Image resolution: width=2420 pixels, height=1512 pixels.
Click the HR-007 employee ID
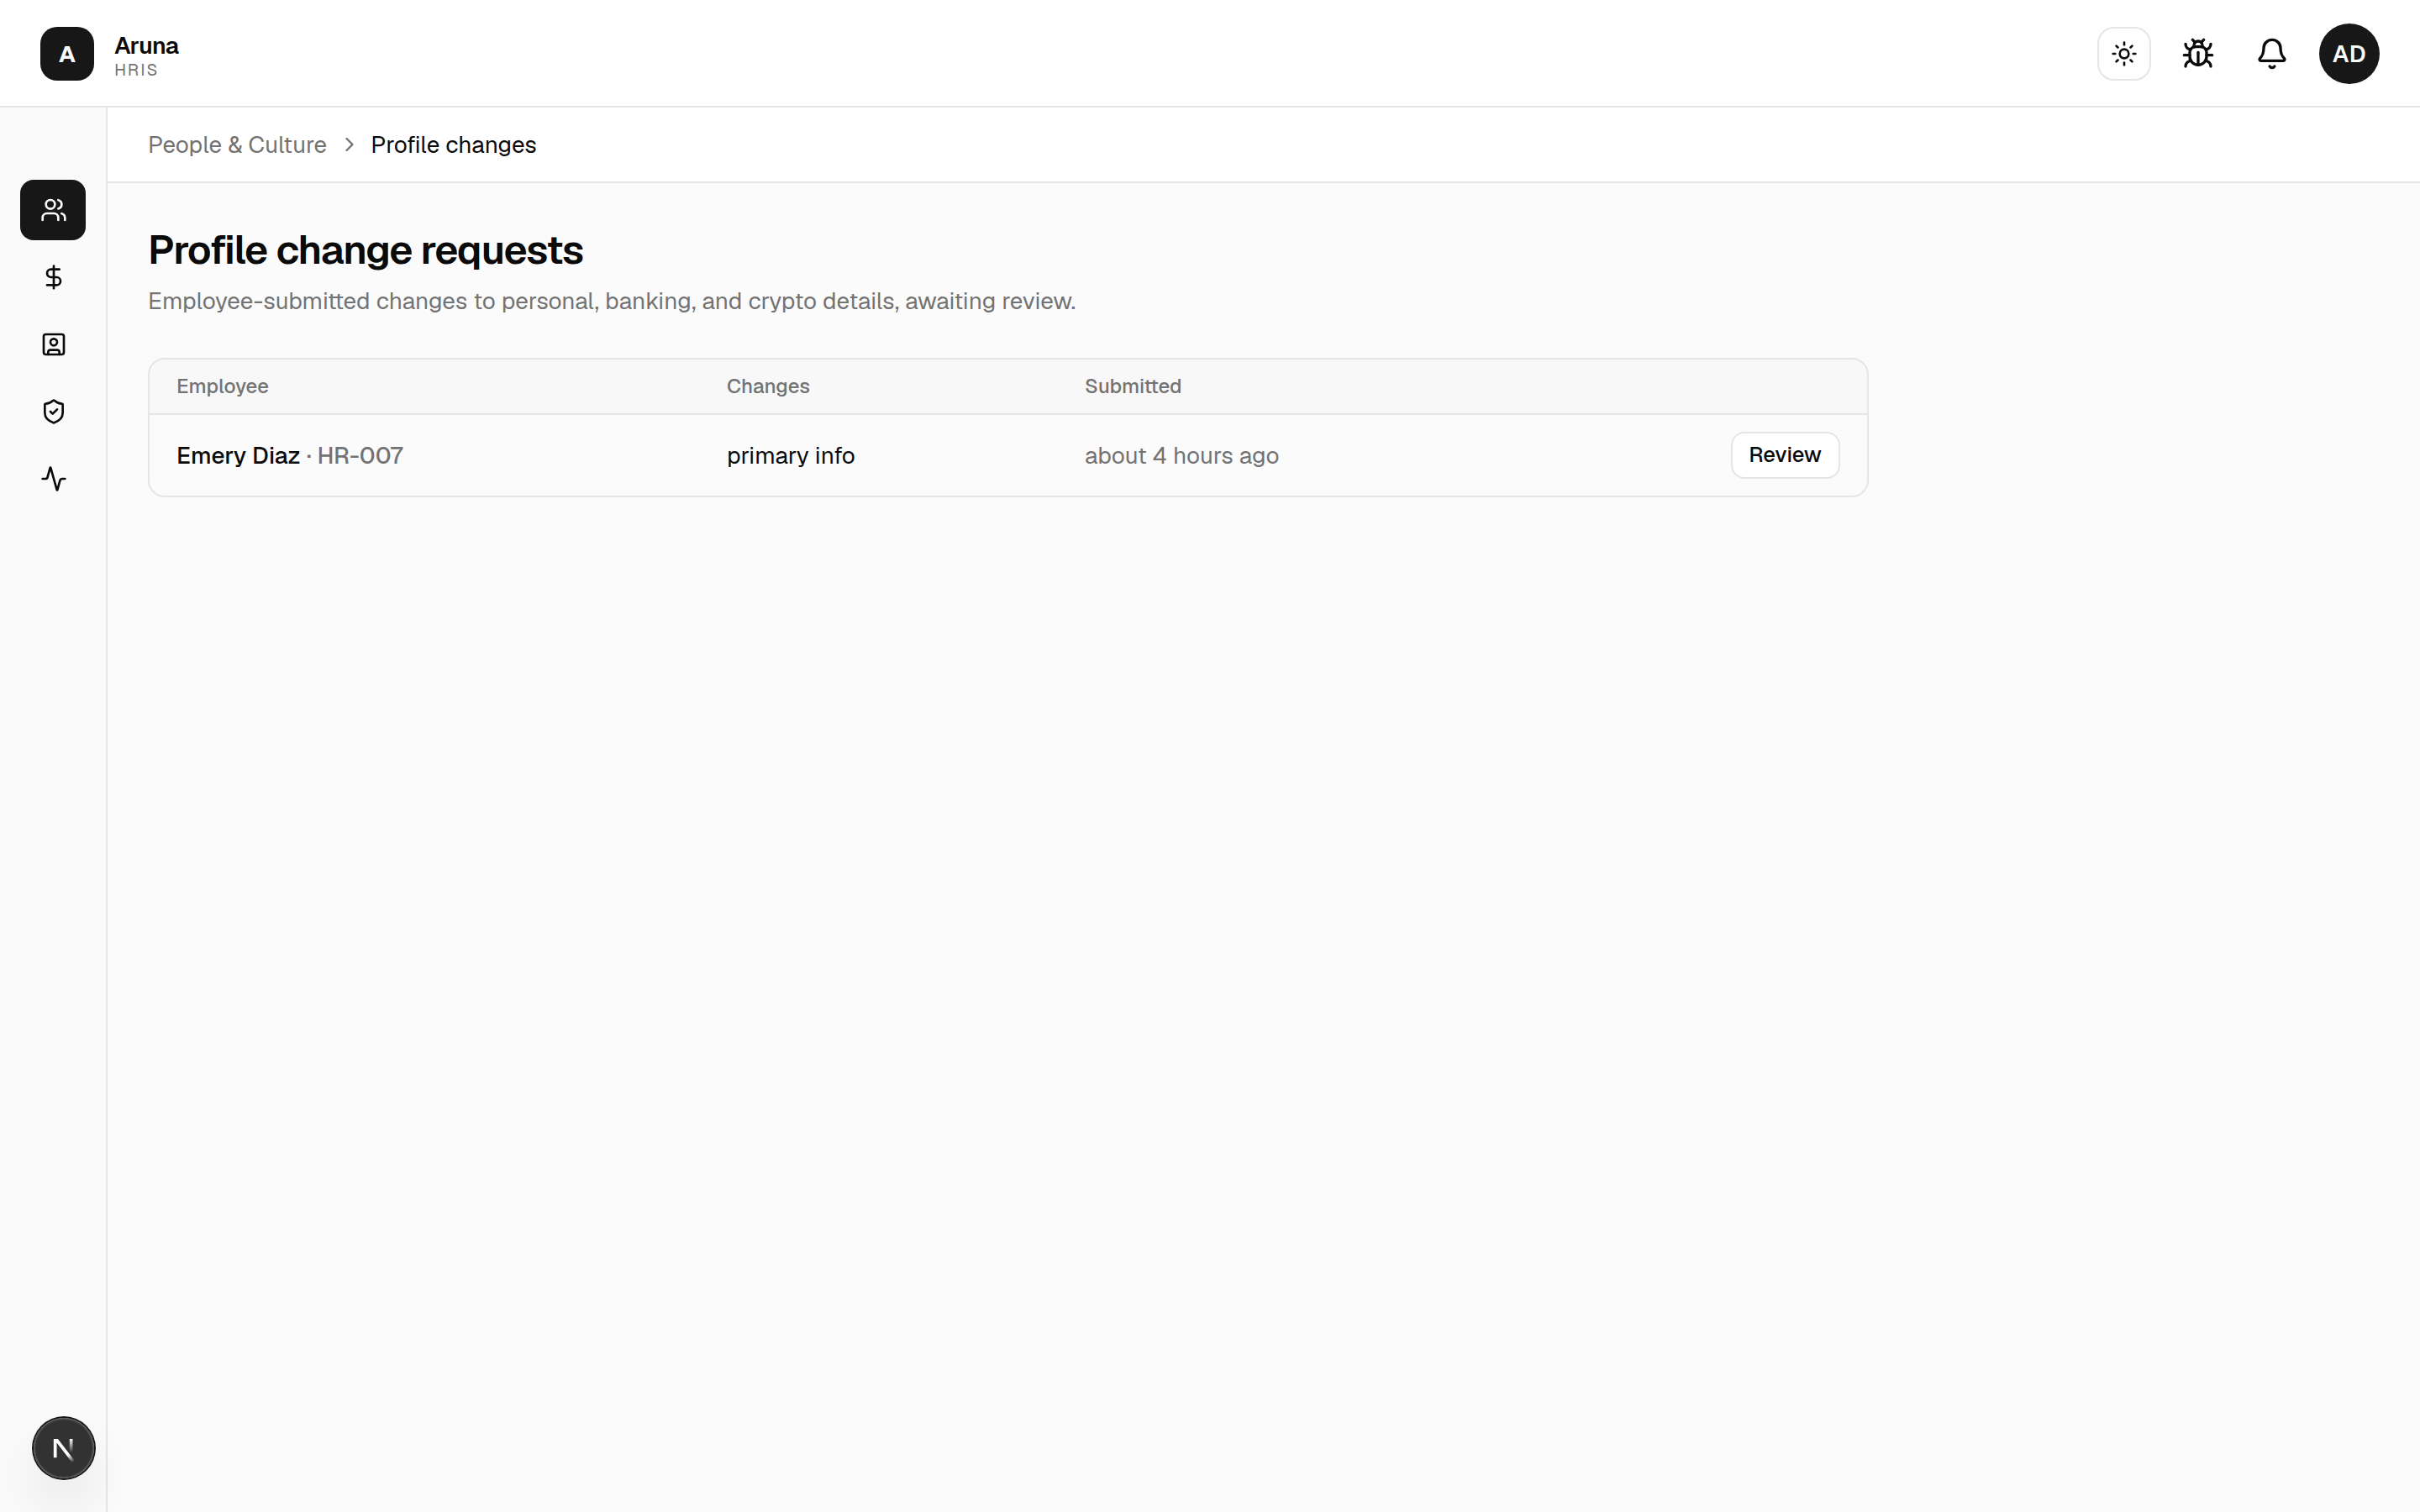pos(360,456)
